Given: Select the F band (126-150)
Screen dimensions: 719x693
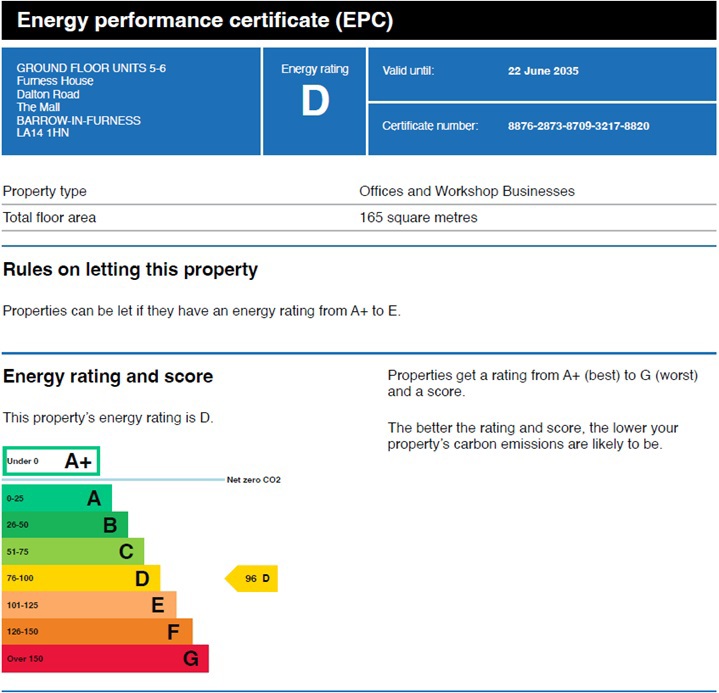Looking at the screenshot, I should [97, 632].
